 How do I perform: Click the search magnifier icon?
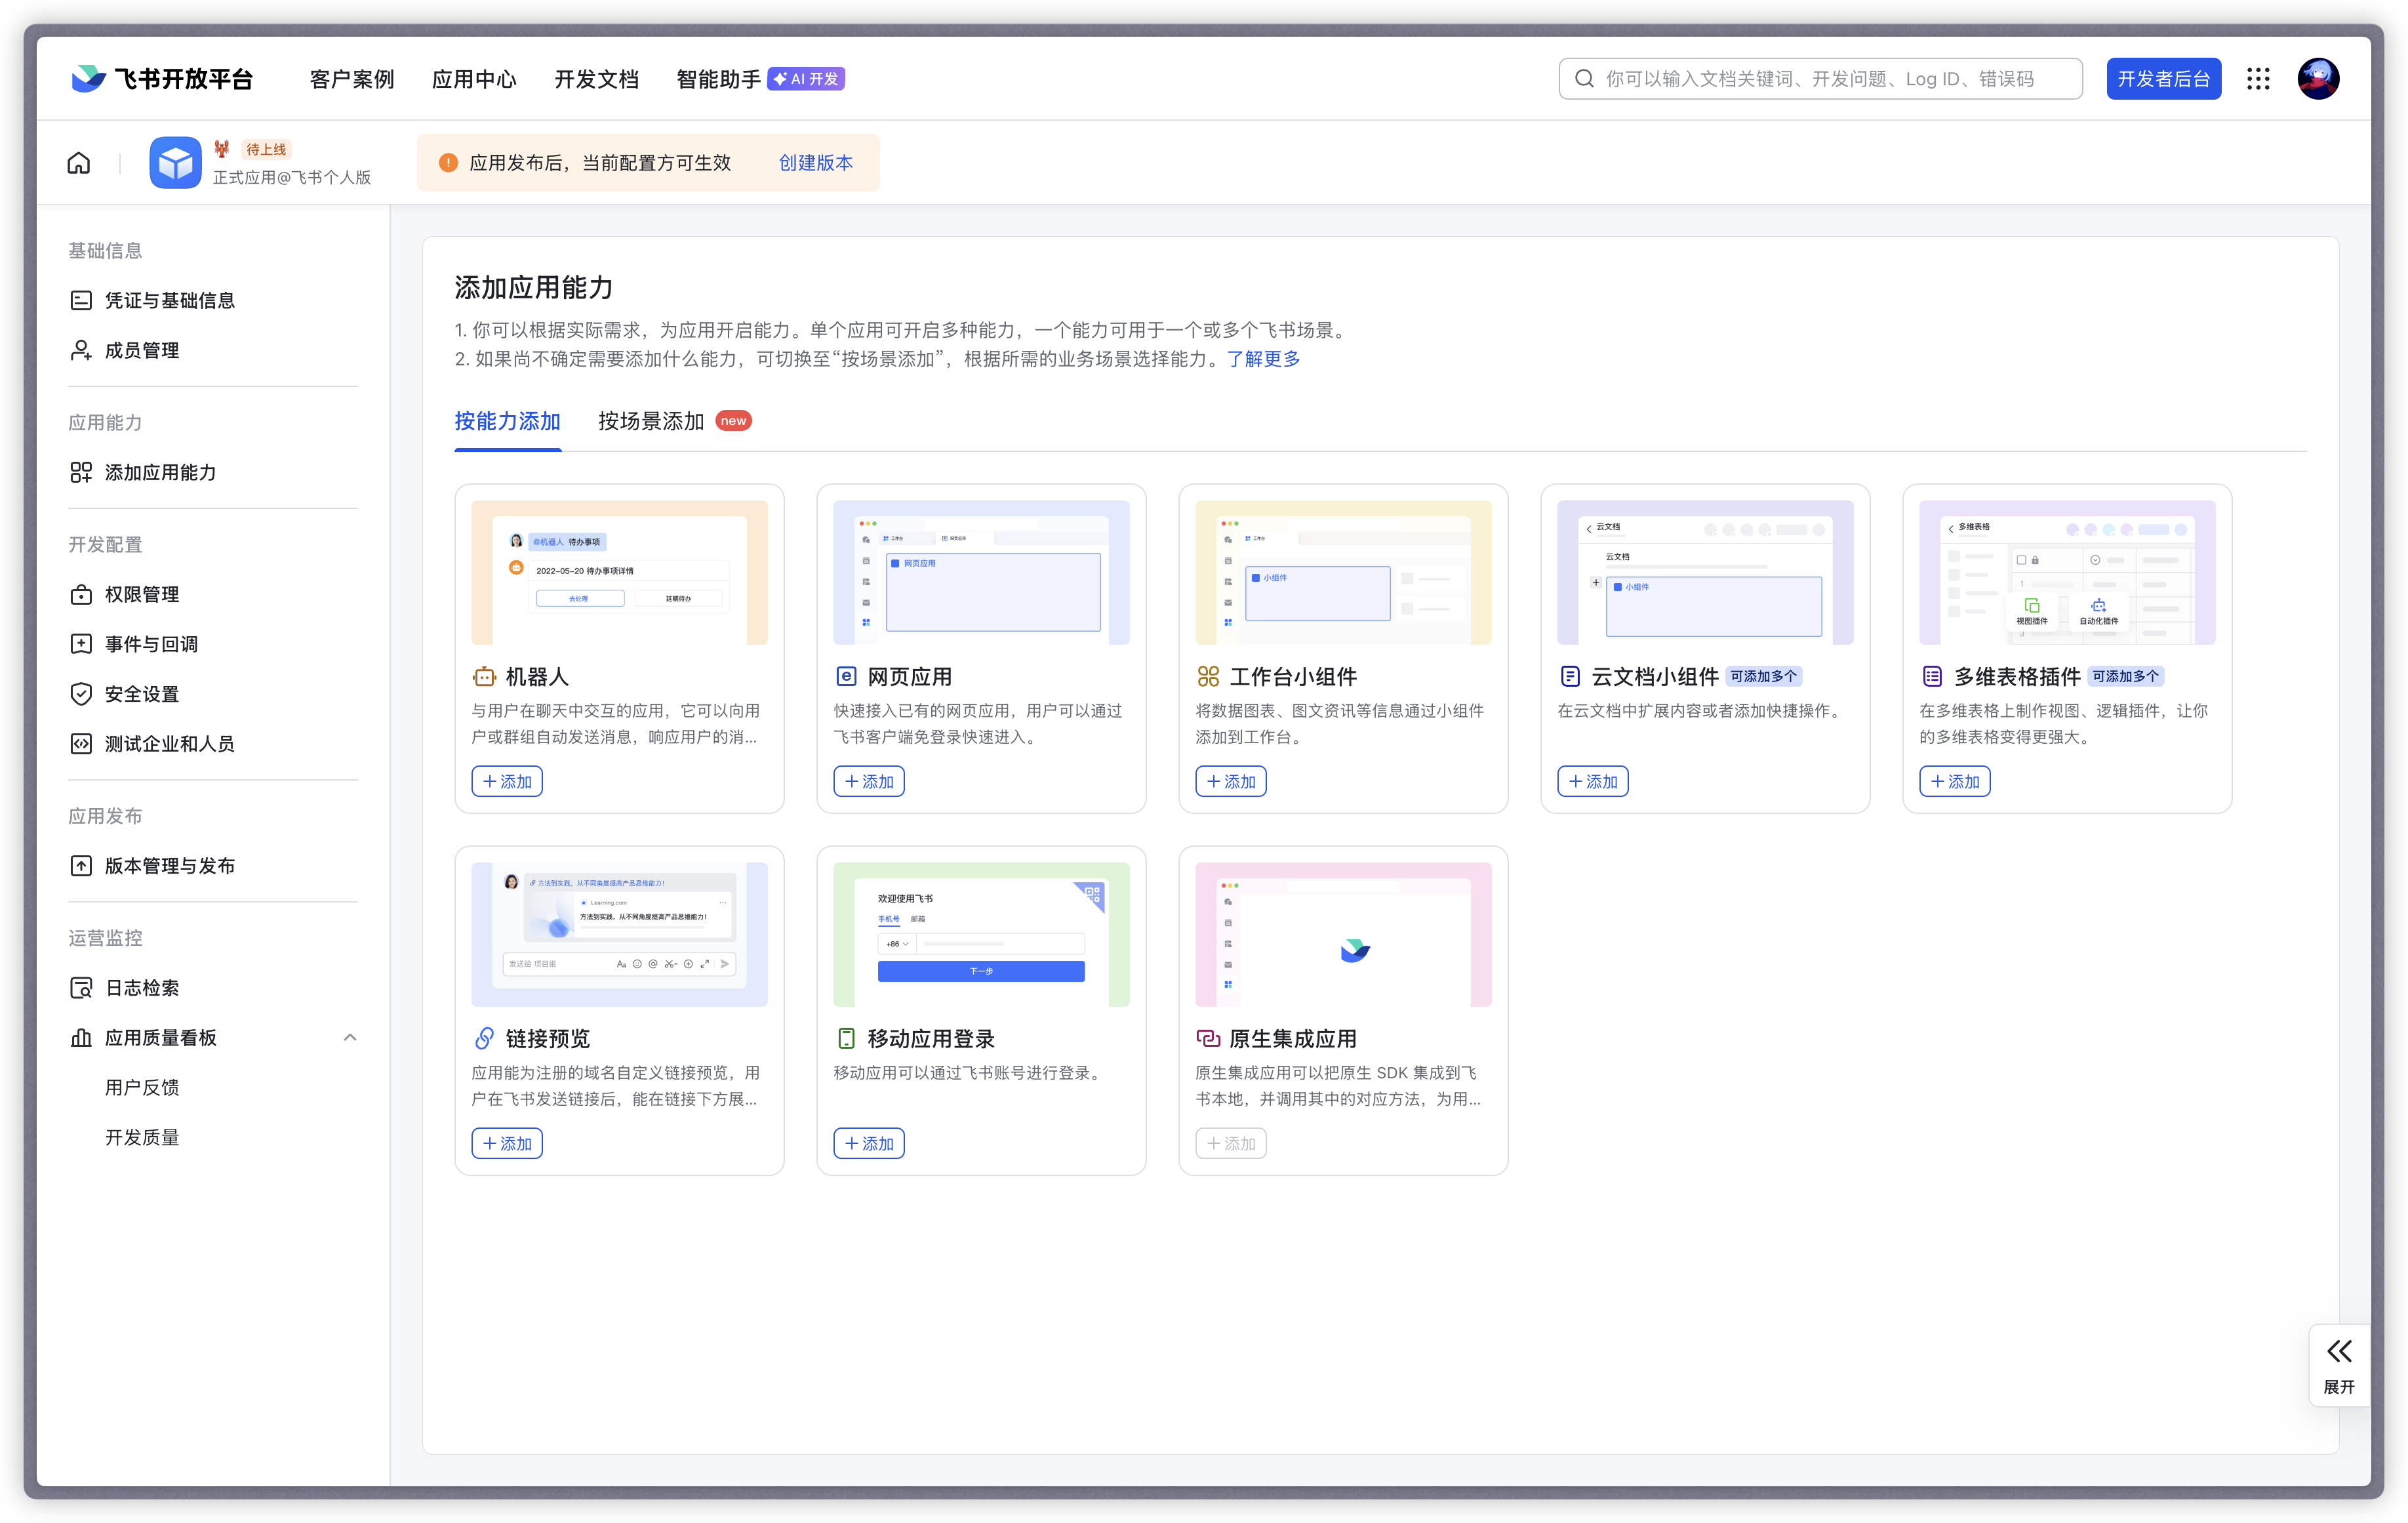(x=1584, y=79)
